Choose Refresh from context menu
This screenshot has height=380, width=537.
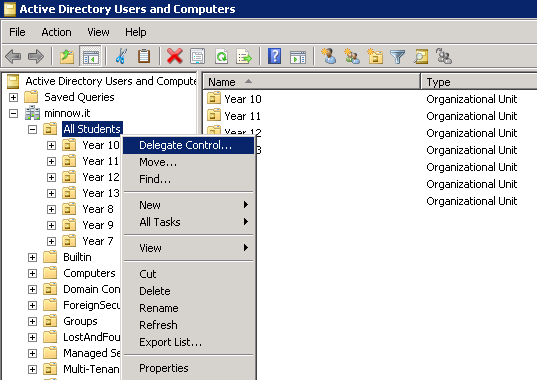188,325
